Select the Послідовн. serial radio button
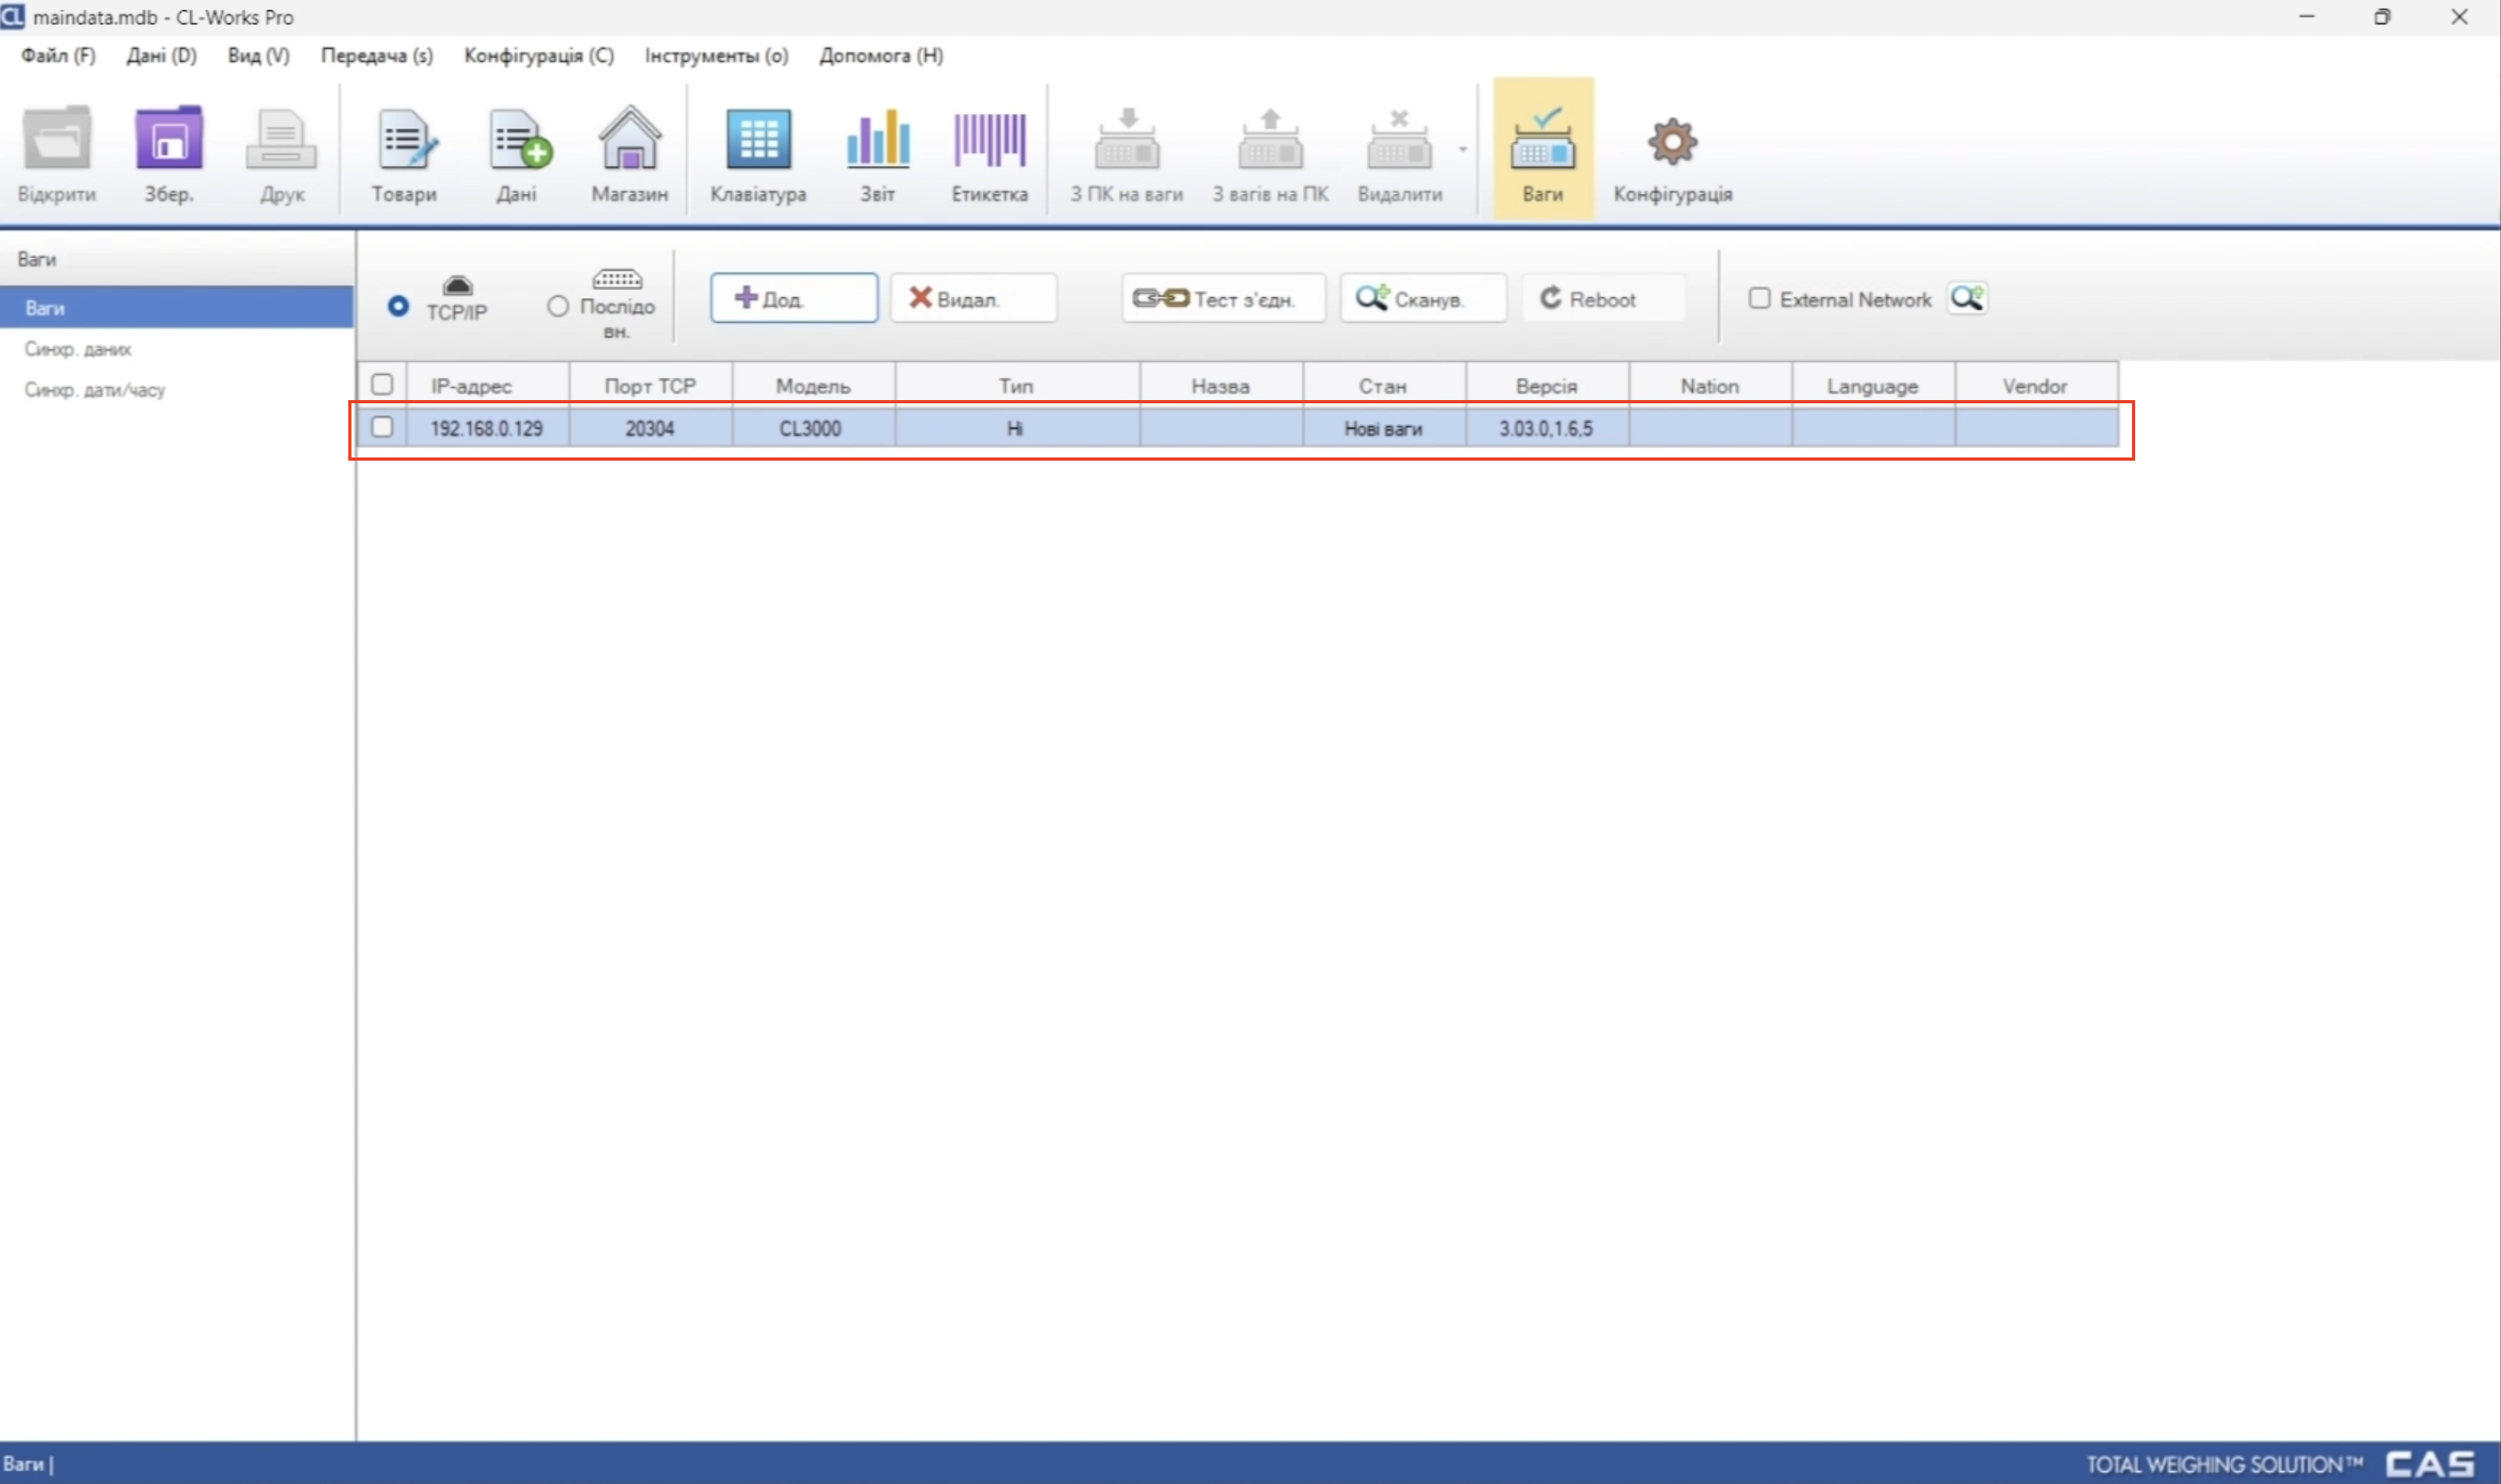Image resolution: width=2501 pixels, height=1484 pixels. [558, 306]
